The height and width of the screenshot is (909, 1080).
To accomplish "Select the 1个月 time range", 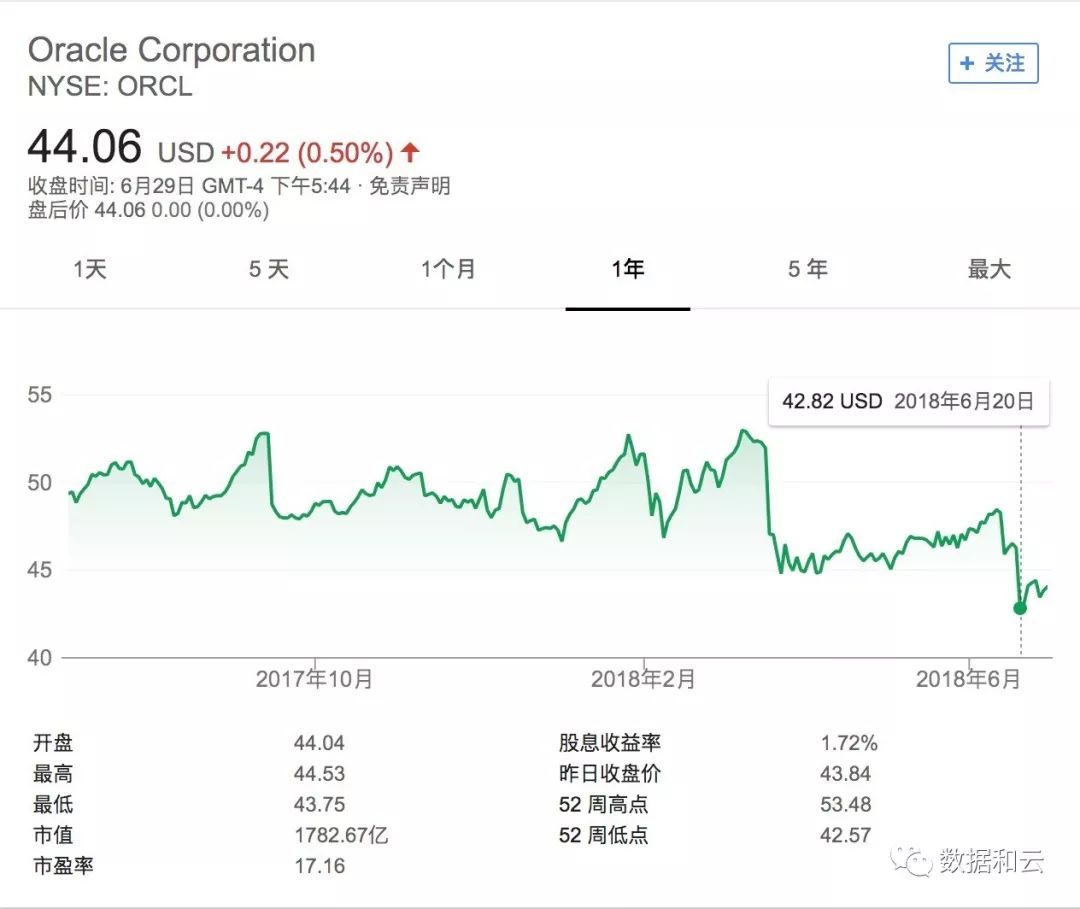I will pos(449,268).
